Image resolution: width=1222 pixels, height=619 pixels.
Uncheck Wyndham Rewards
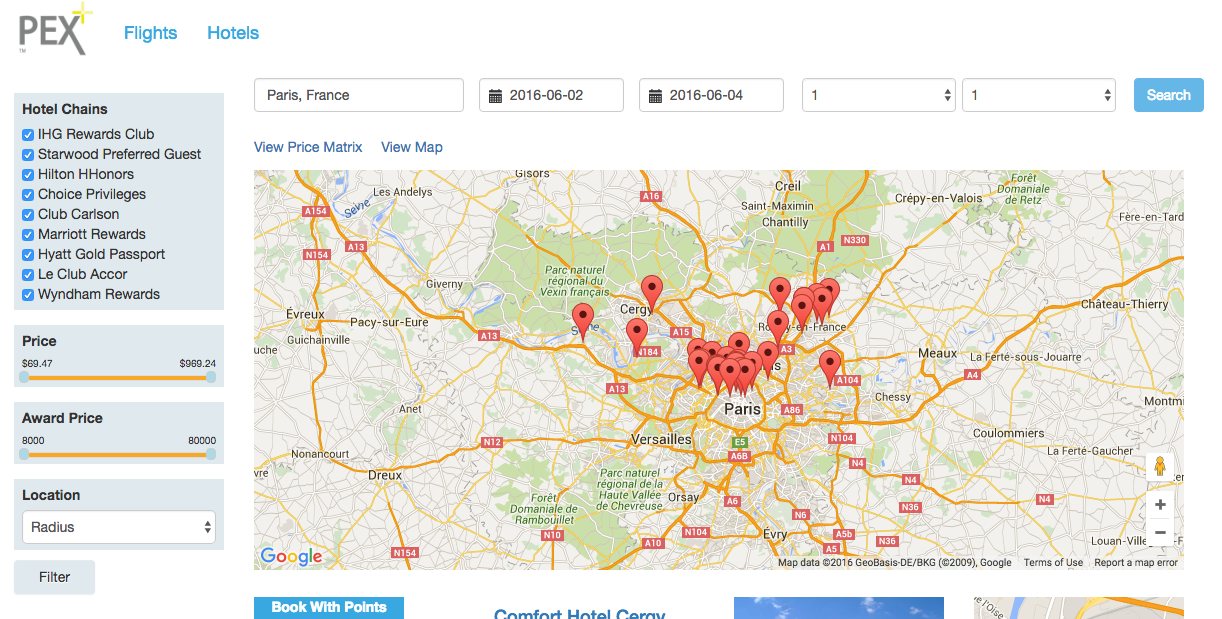click(27, 294)
